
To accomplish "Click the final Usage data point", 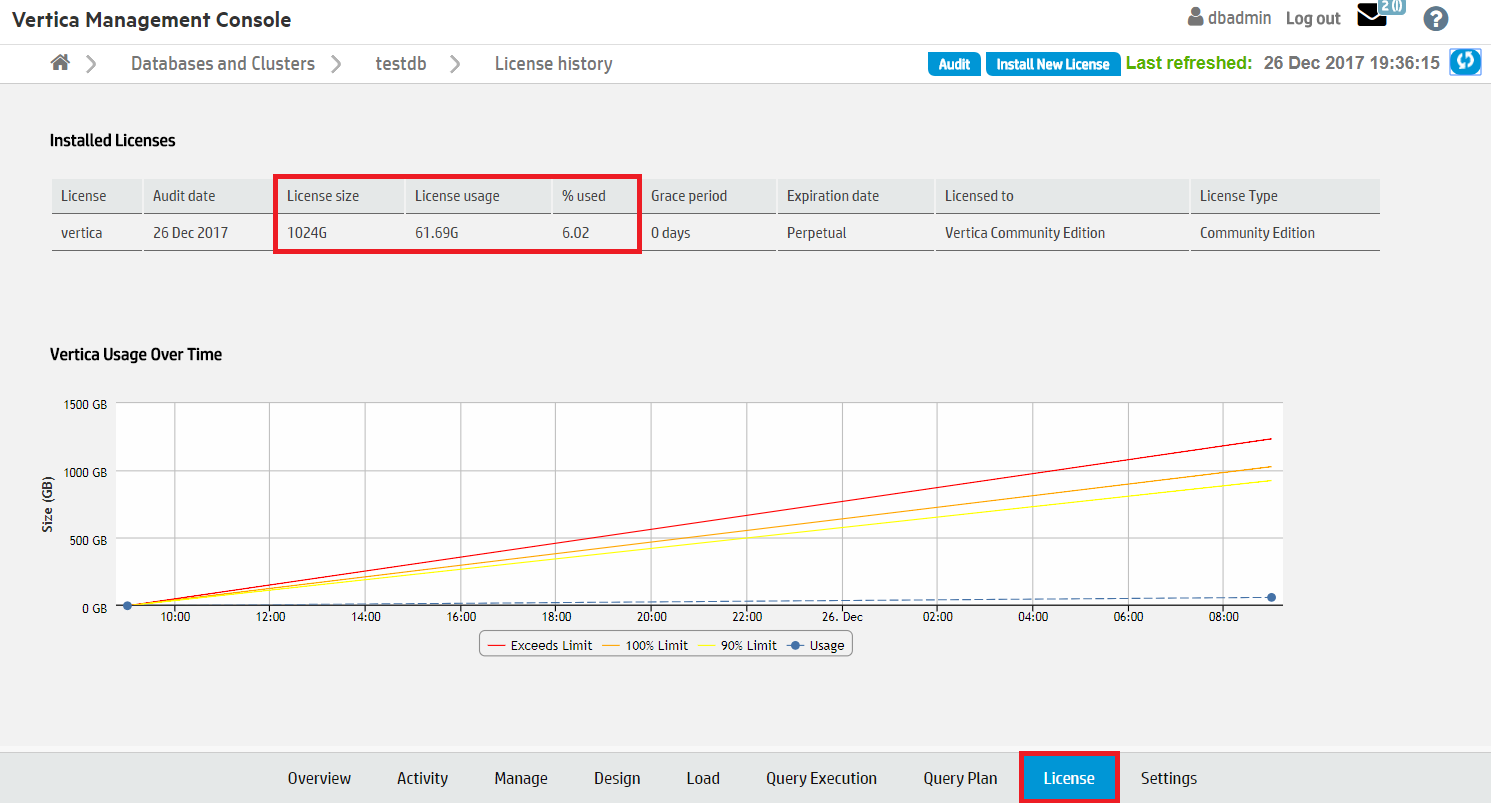I will click(x=1271, y=597).
